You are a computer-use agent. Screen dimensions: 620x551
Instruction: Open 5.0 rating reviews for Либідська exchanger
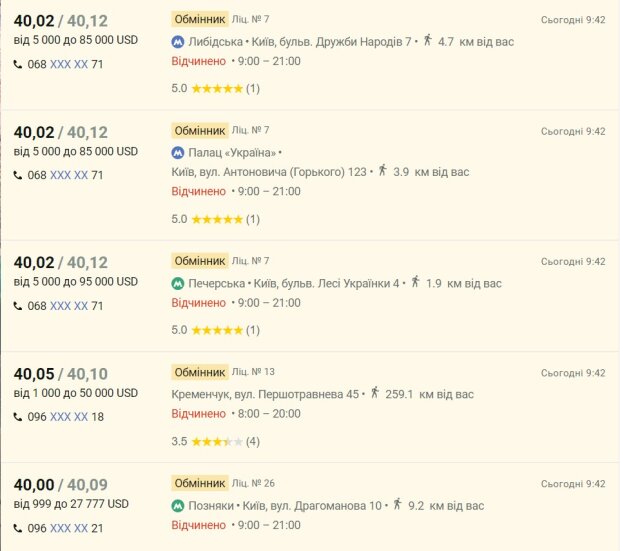tap(215, 88)
